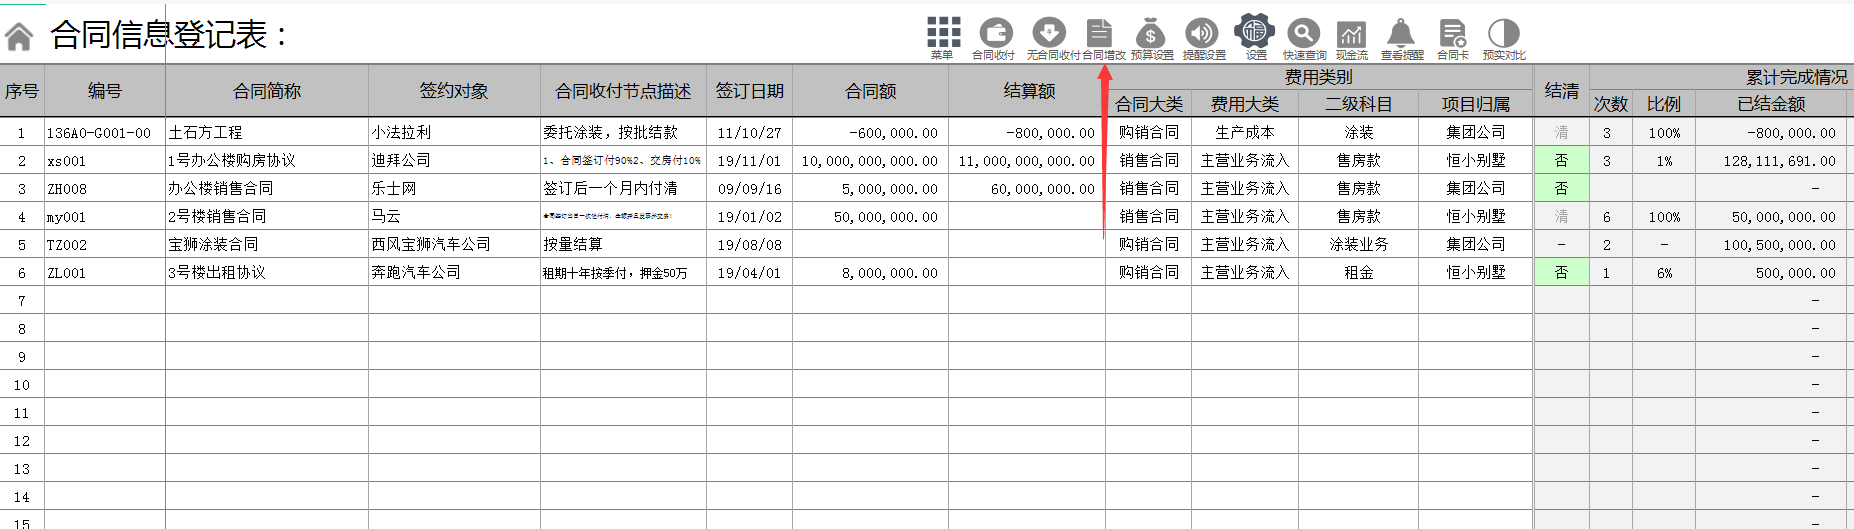Select the 生产成本 expense category cell

point(1245,132)
